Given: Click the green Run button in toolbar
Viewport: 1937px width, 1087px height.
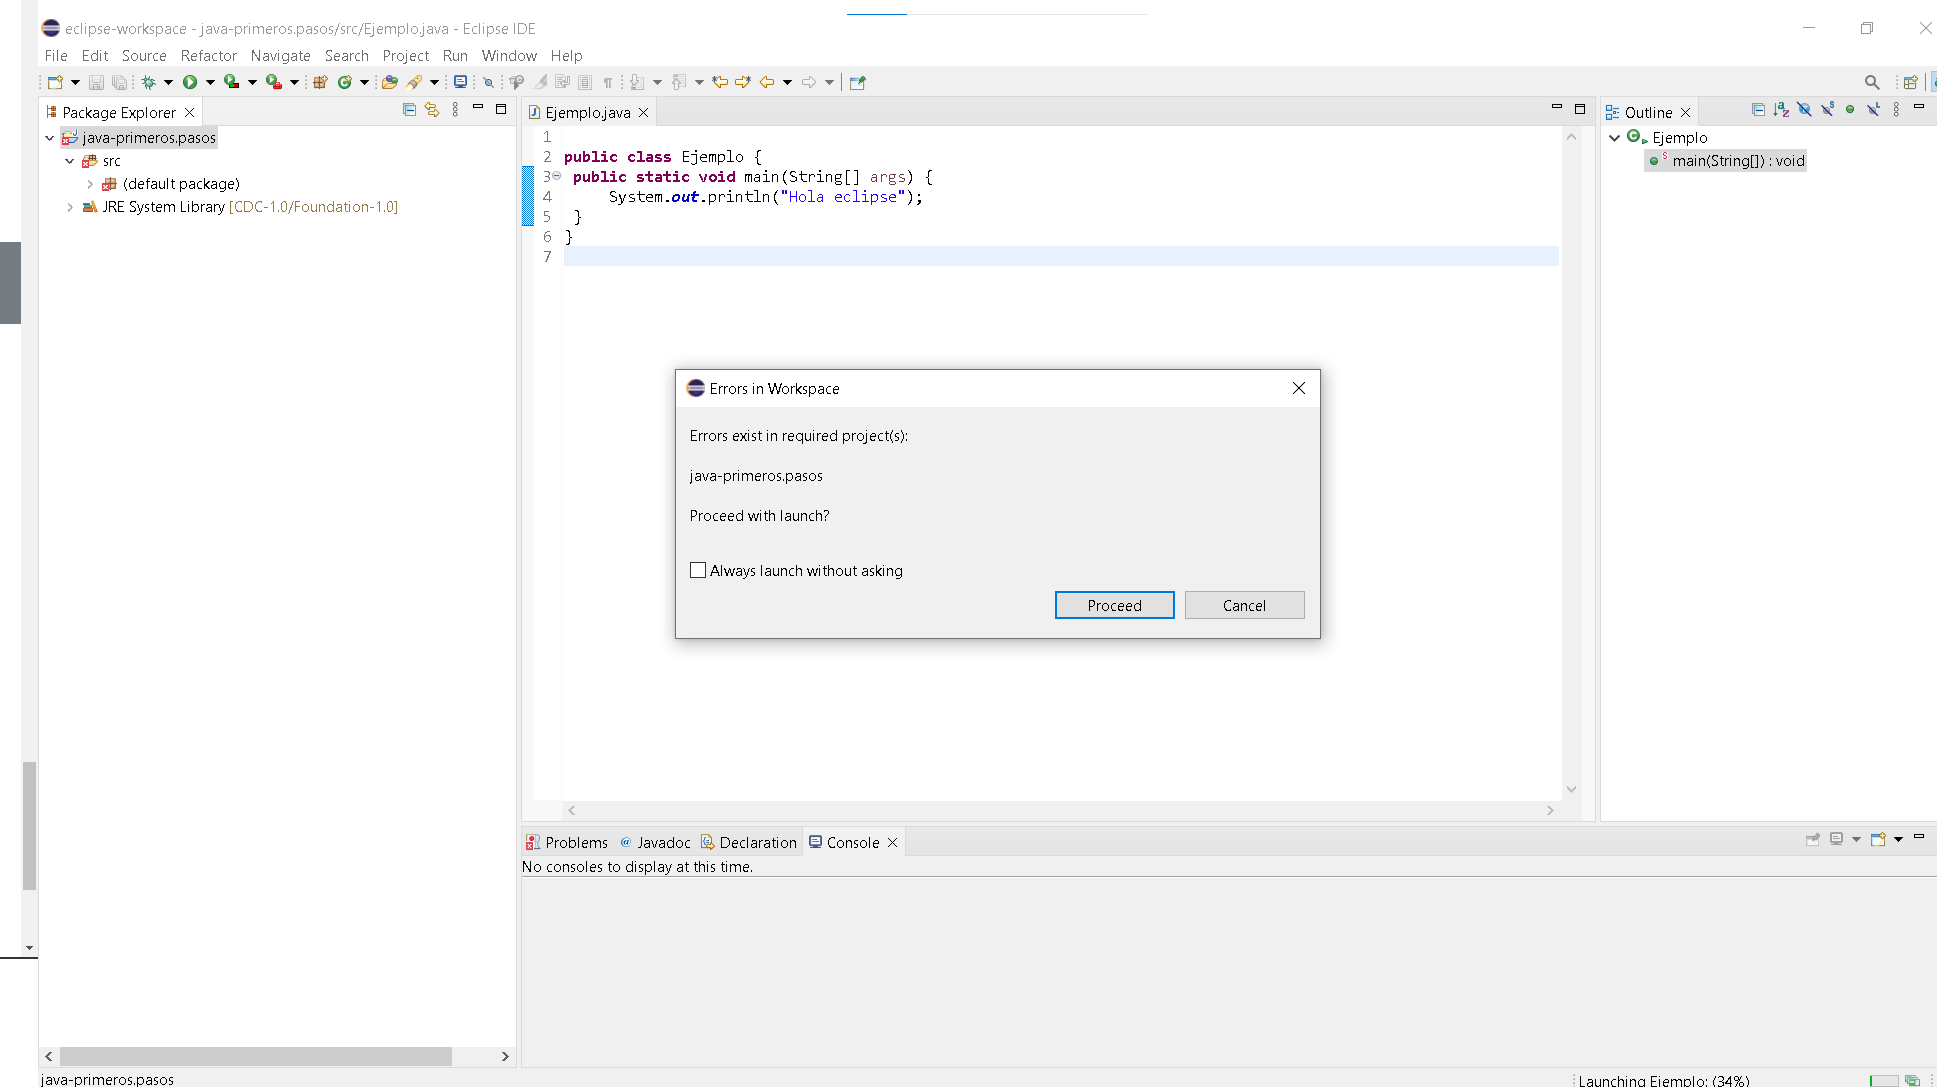Looking at the screenshot, I should tap(190, 82).
